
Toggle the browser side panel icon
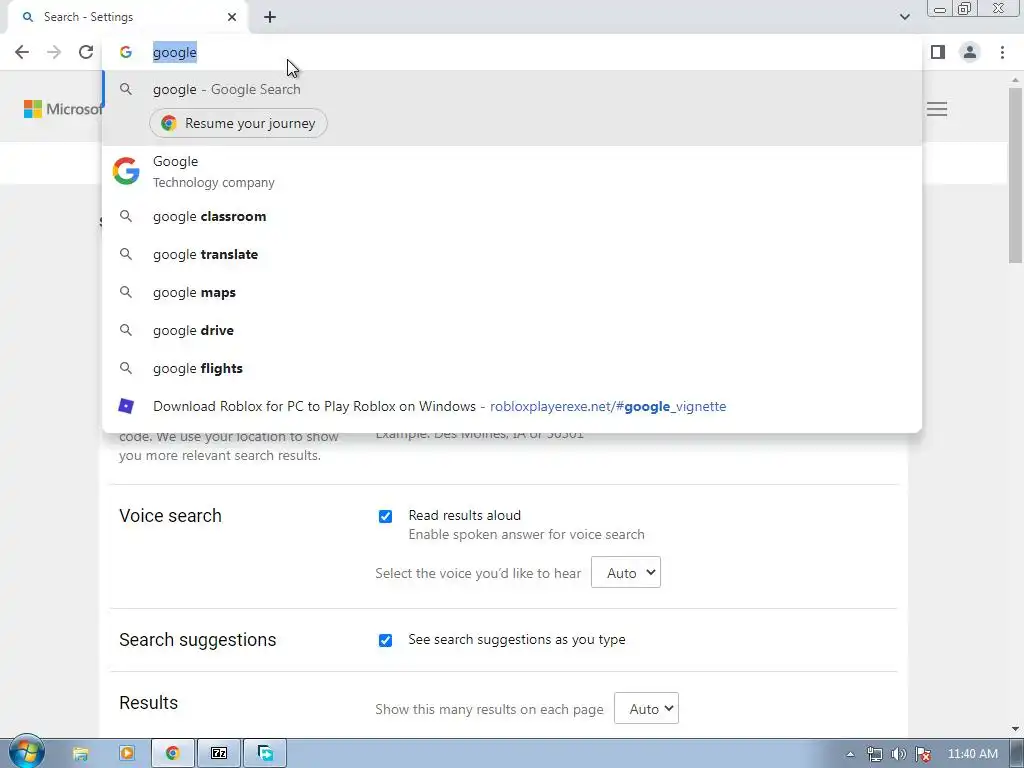[x=938, y=52]
